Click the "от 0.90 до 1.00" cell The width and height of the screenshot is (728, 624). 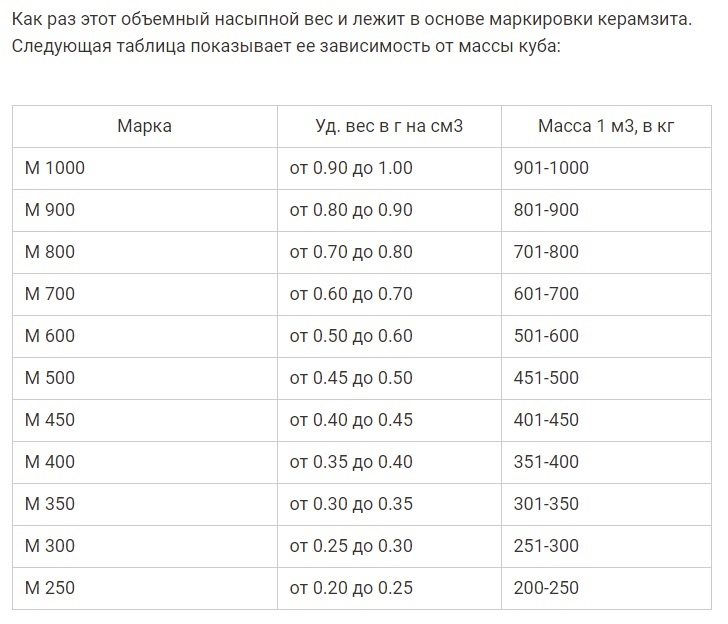pos(351,168)
